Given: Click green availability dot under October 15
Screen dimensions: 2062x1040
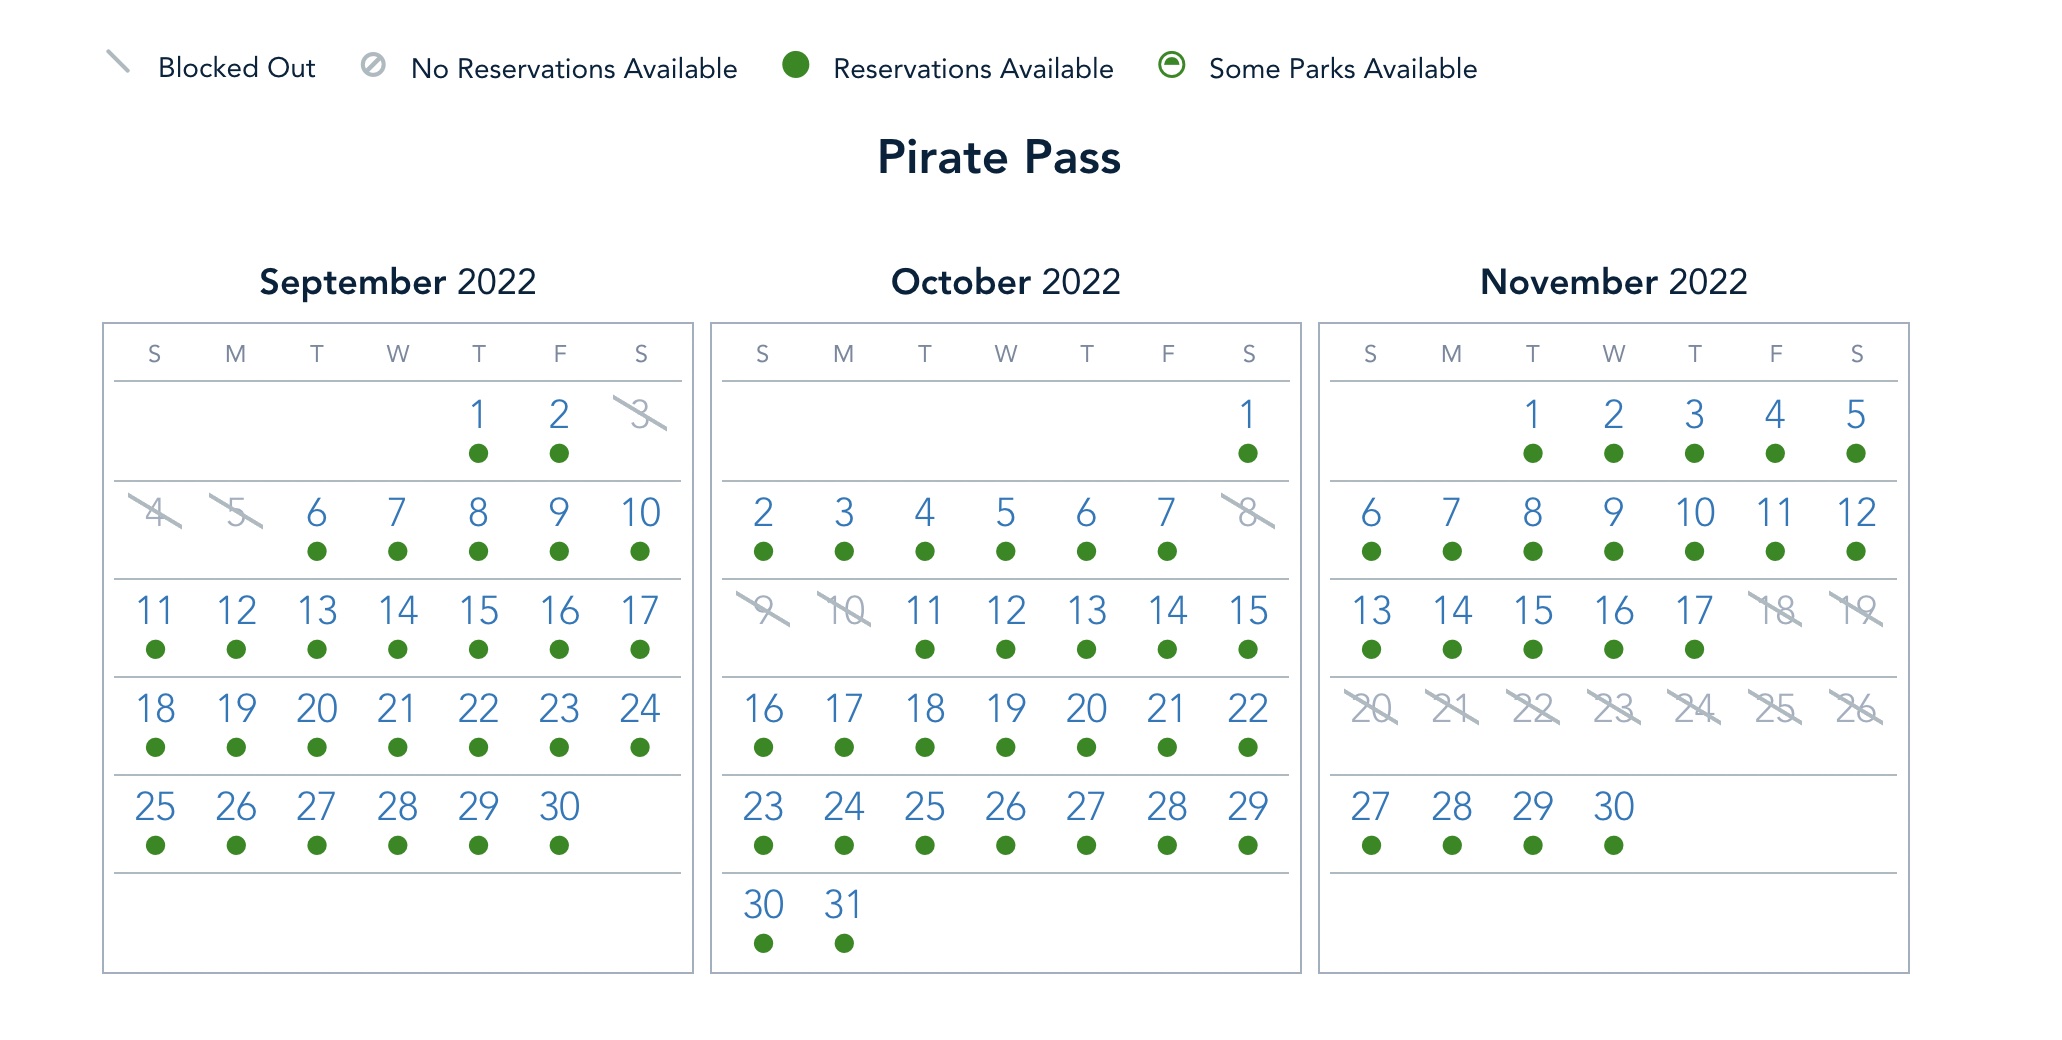Looking at the screenshot, I should coord(1248,650).
